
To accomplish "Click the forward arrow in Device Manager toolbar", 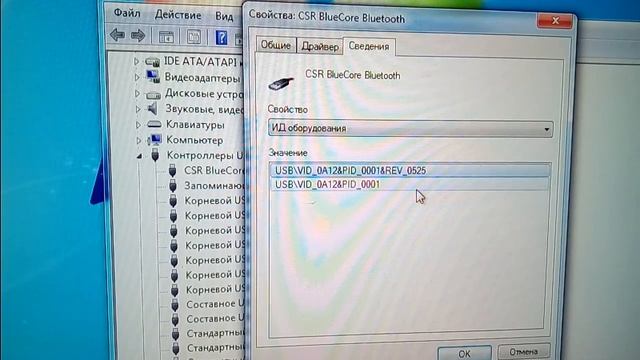I will (138, 36).
